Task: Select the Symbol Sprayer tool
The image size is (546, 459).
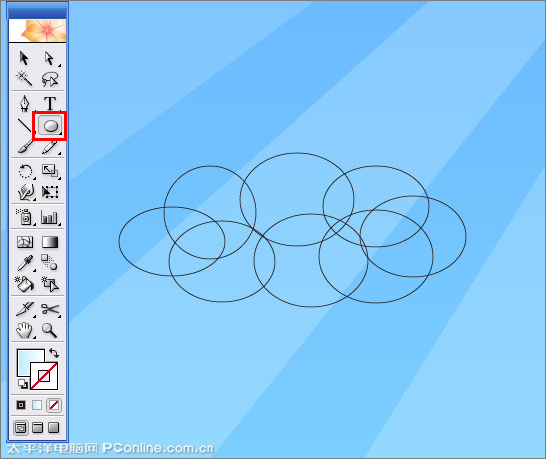Action: (24, 217)
